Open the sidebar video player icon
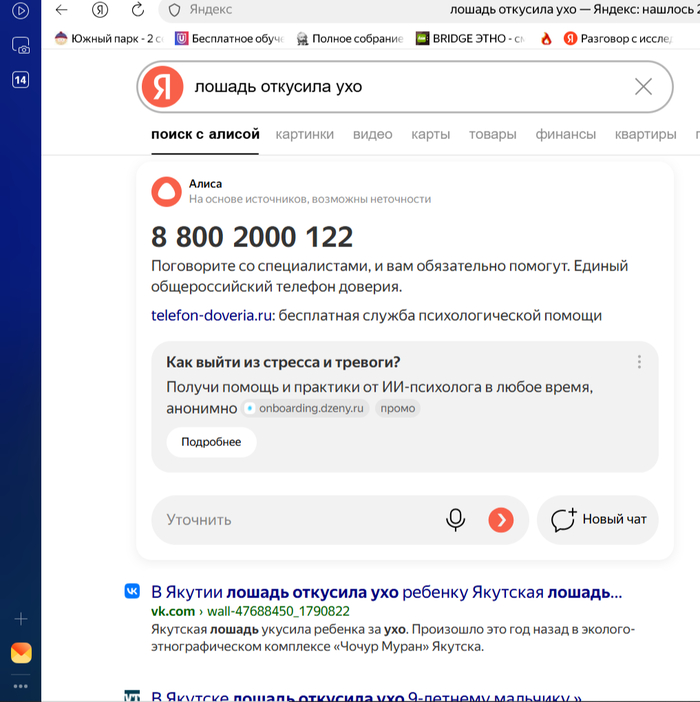Image resolution: width=700 pixels, height=702 pixels. pyautogui.click(x=20, y=11)
